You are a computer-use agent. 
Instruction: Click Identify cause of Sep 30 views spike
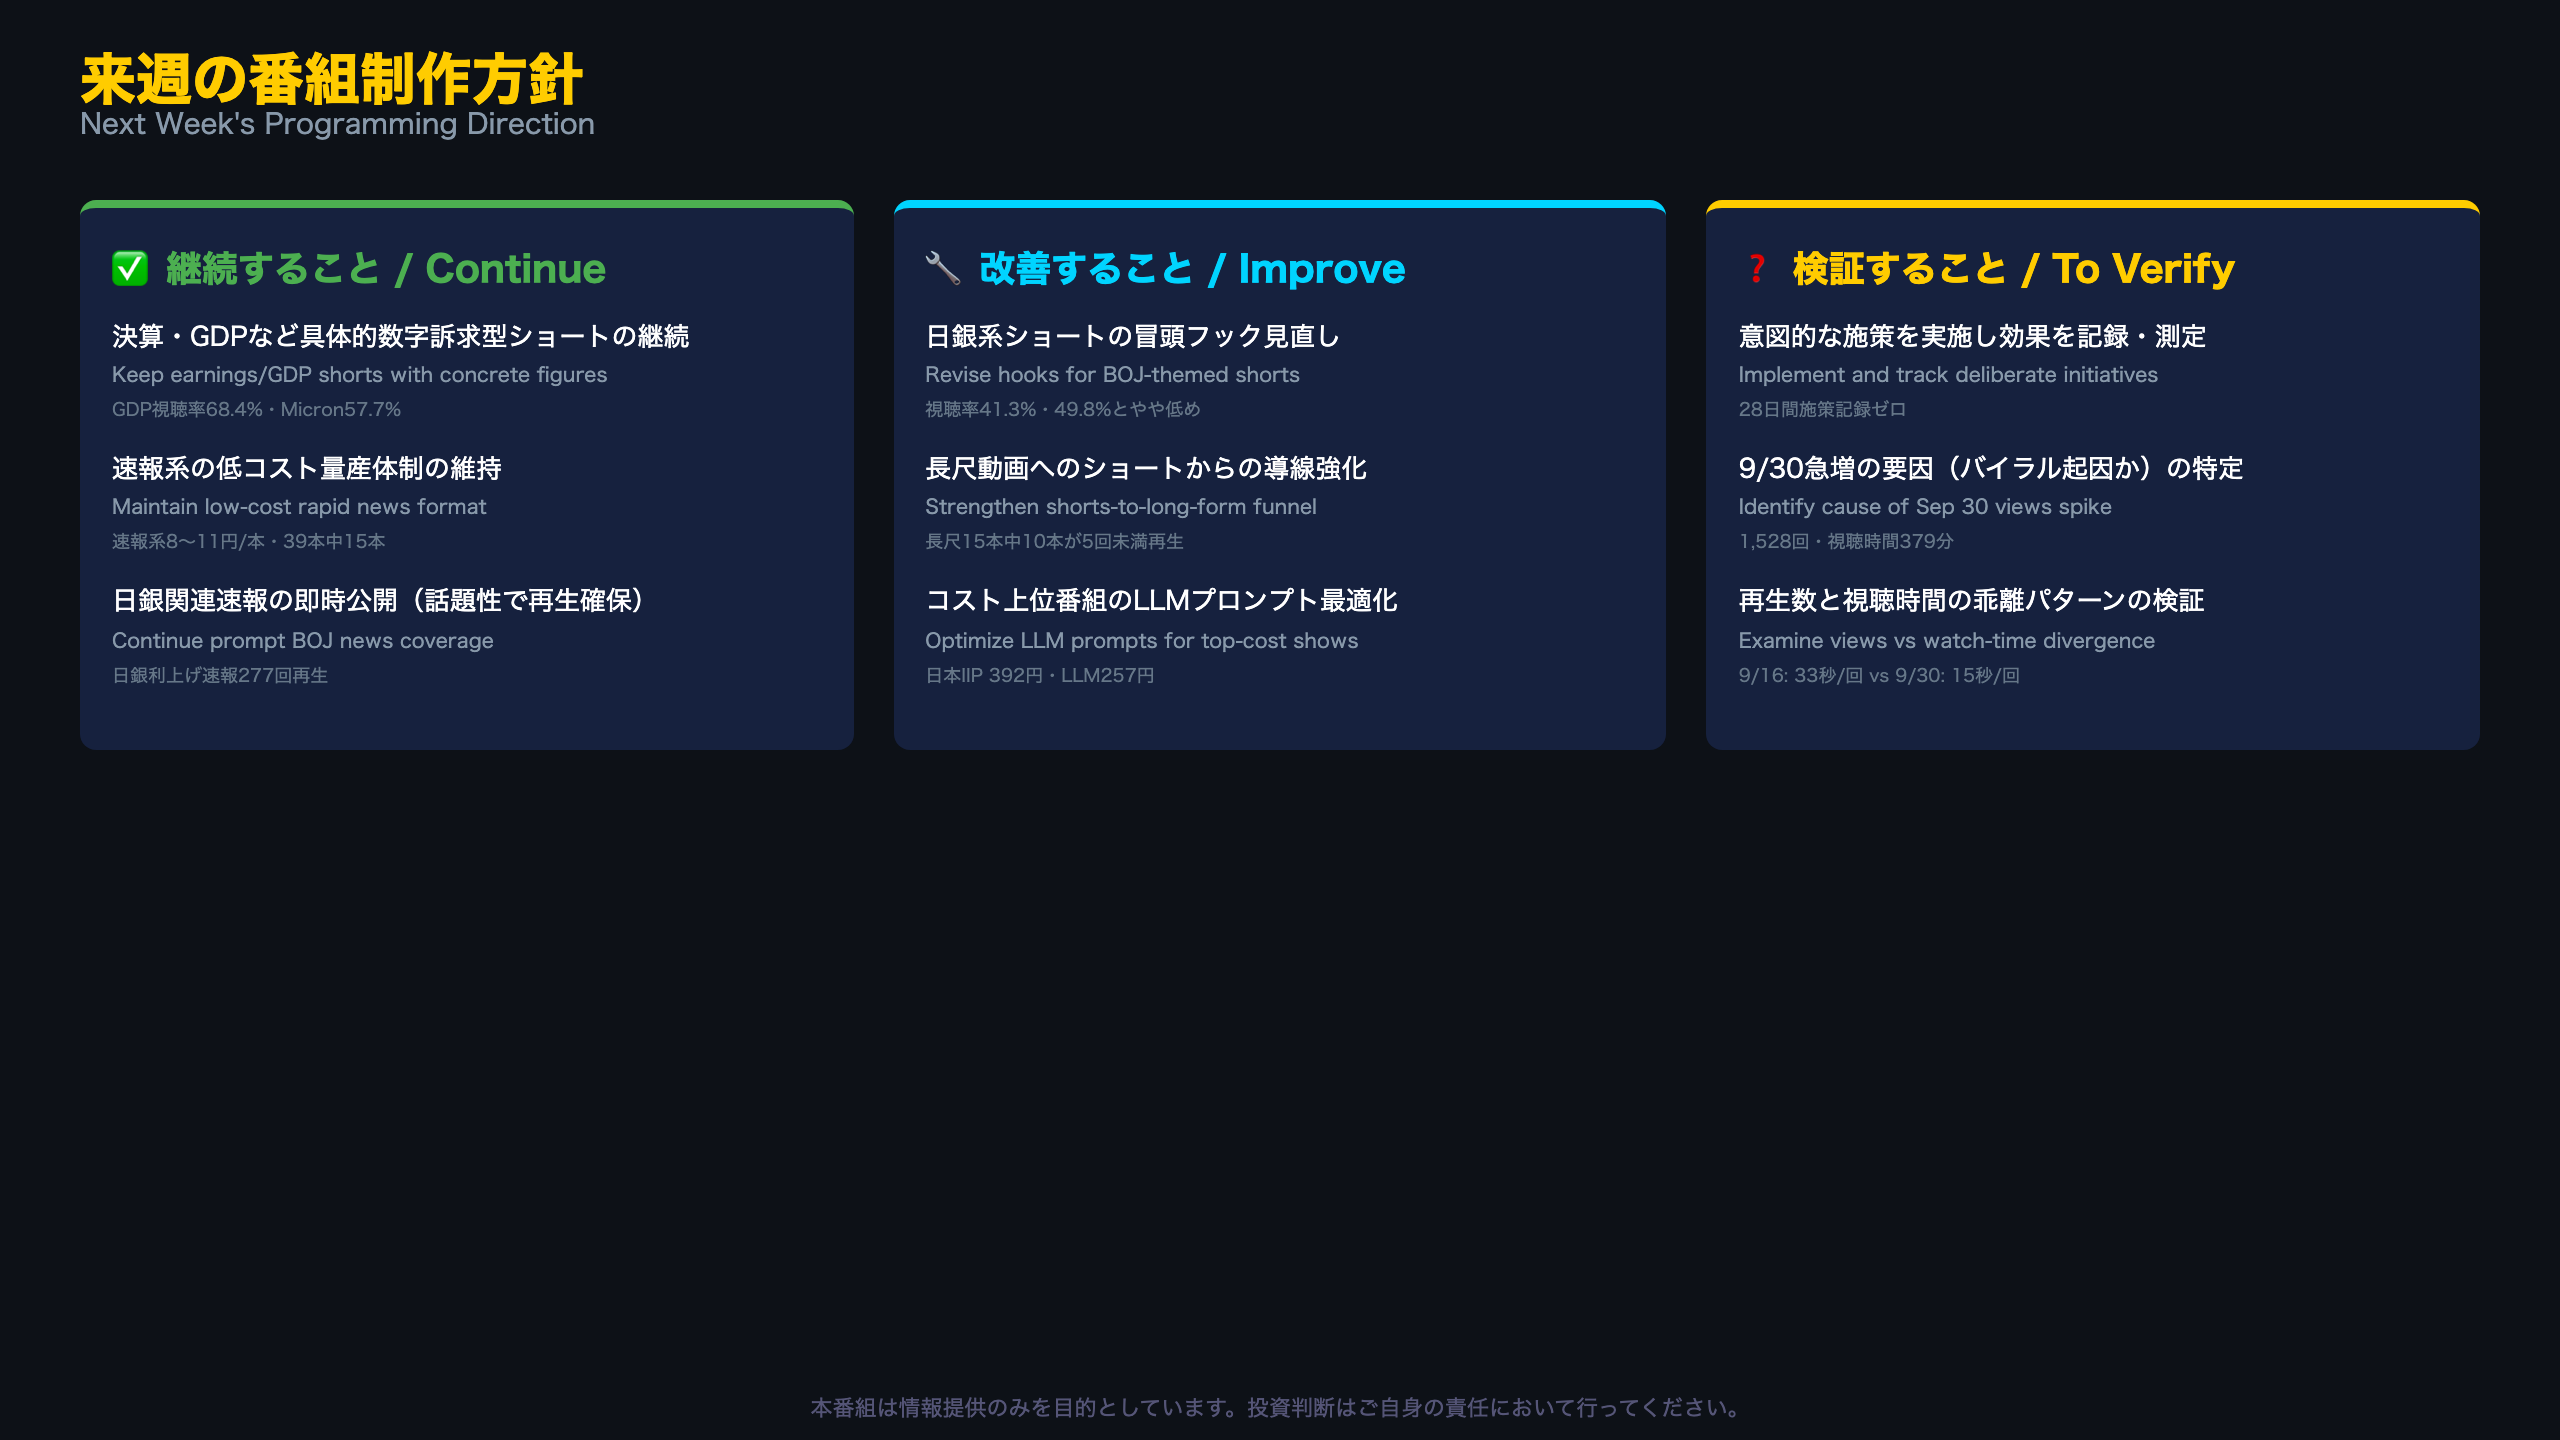(x=1924, y=507)
